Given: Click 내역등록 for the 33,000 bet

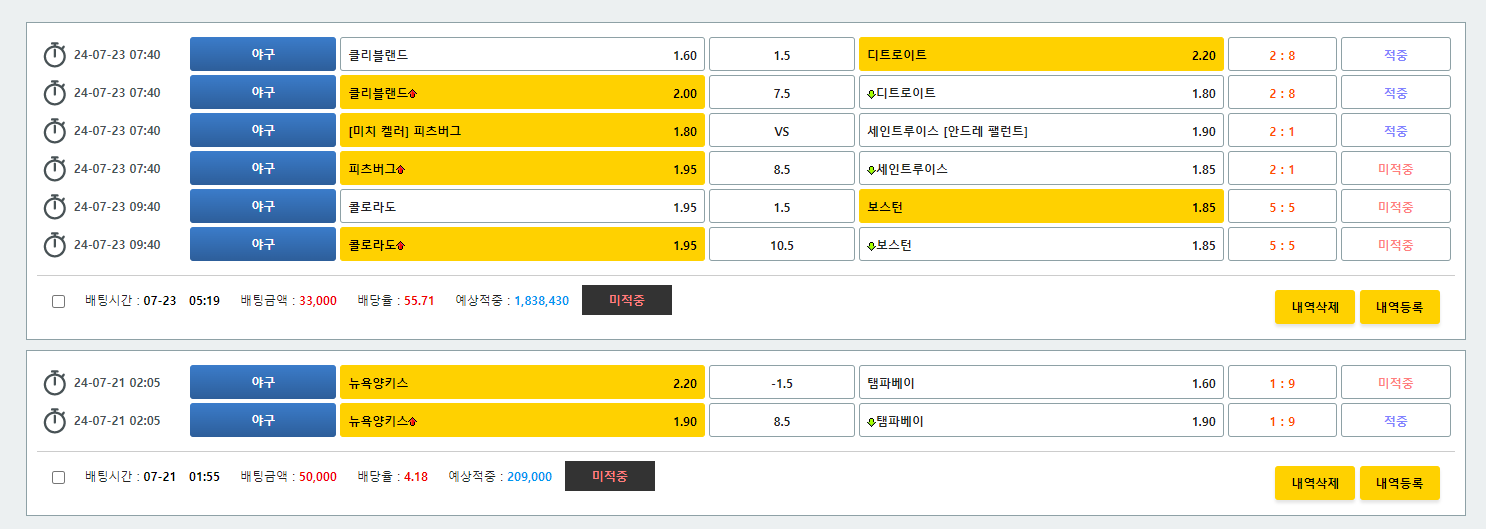Looking at the screenshot, I should 1399,308.
